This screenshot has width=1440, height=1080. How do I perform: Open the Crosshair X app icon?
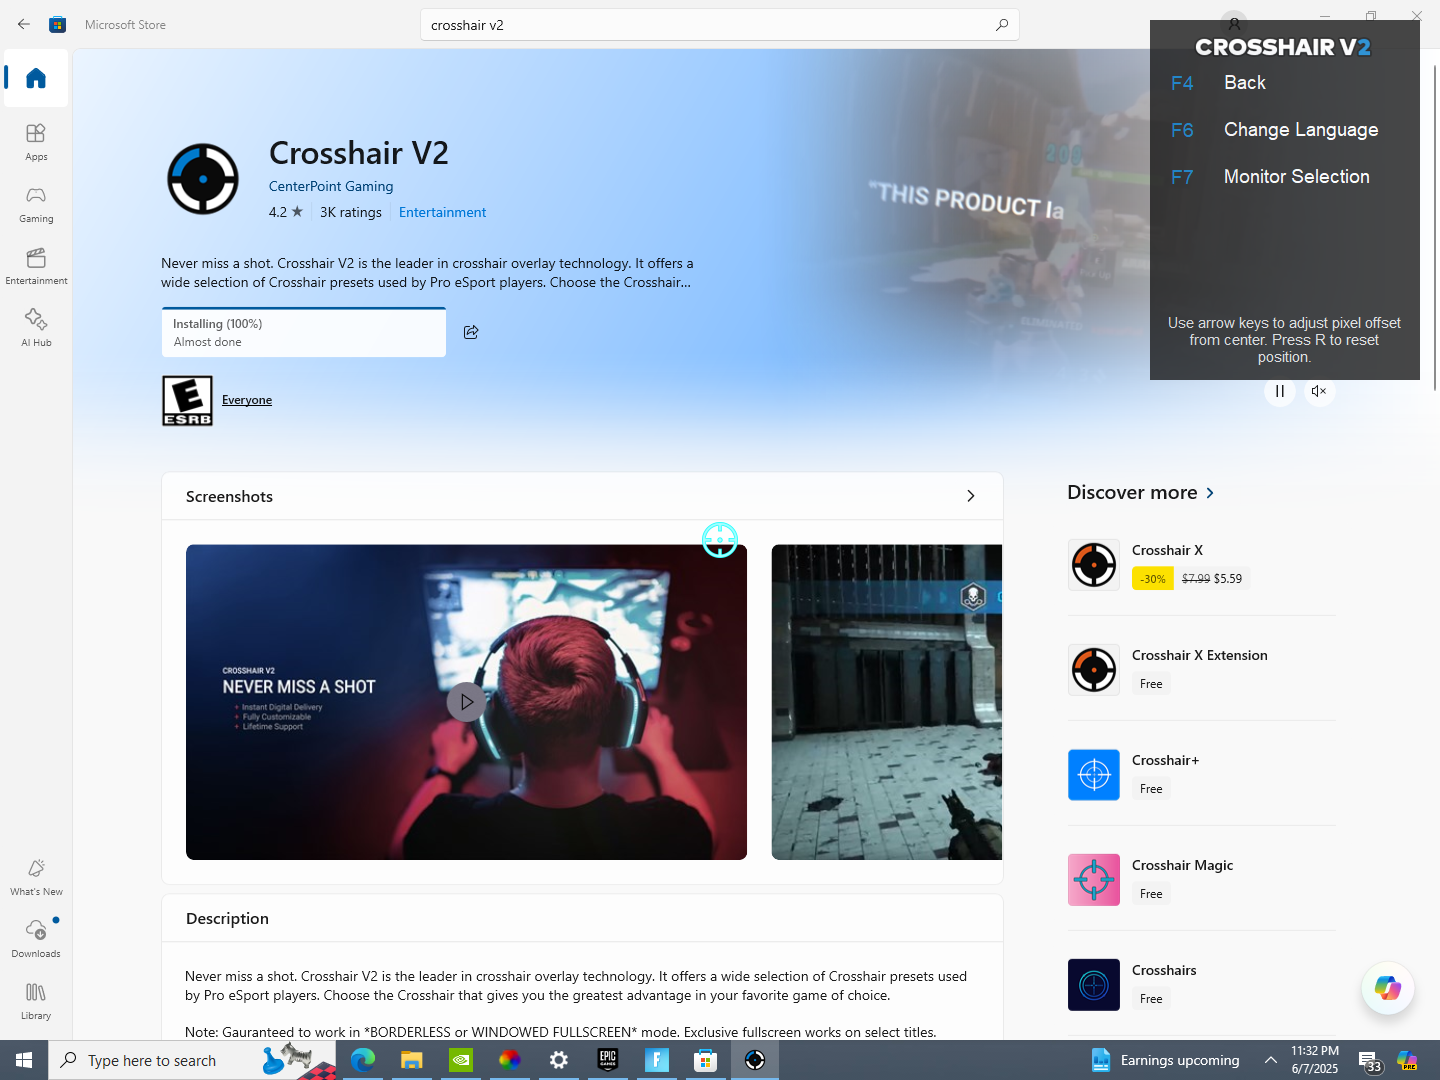pyautogui.click(x=1094, y=565)
